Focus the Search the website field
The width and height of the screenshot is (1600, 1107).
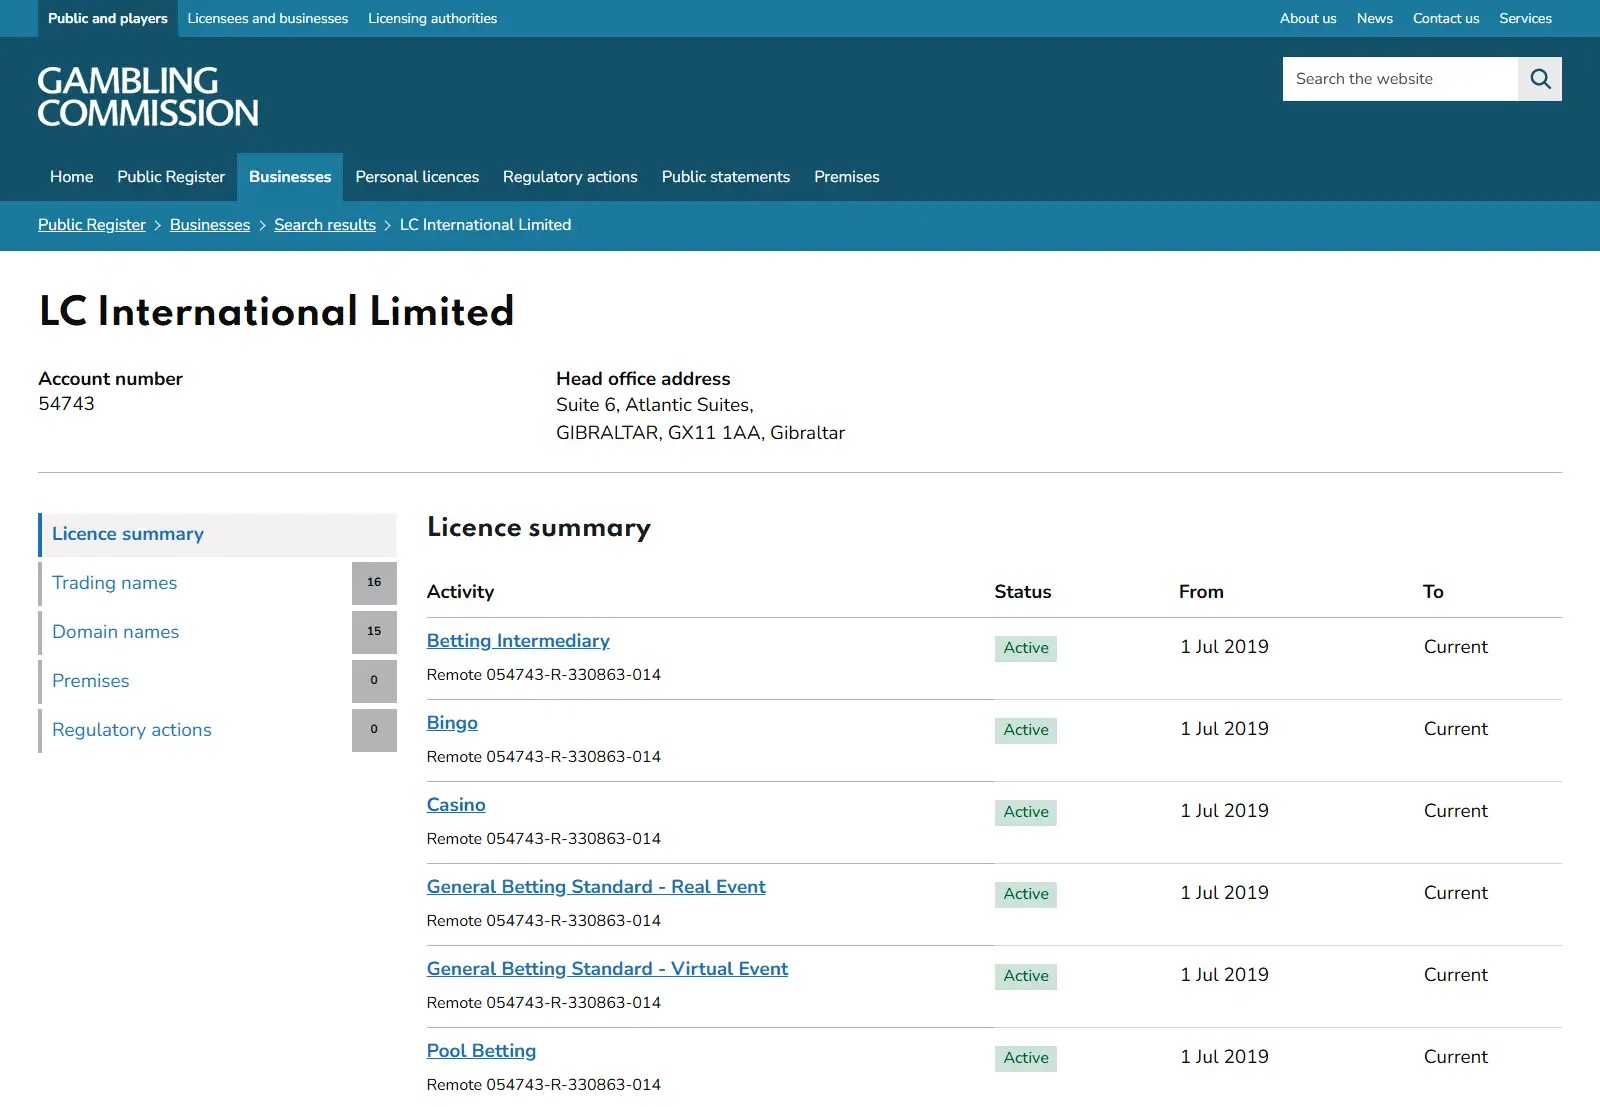pos(1400,79)
